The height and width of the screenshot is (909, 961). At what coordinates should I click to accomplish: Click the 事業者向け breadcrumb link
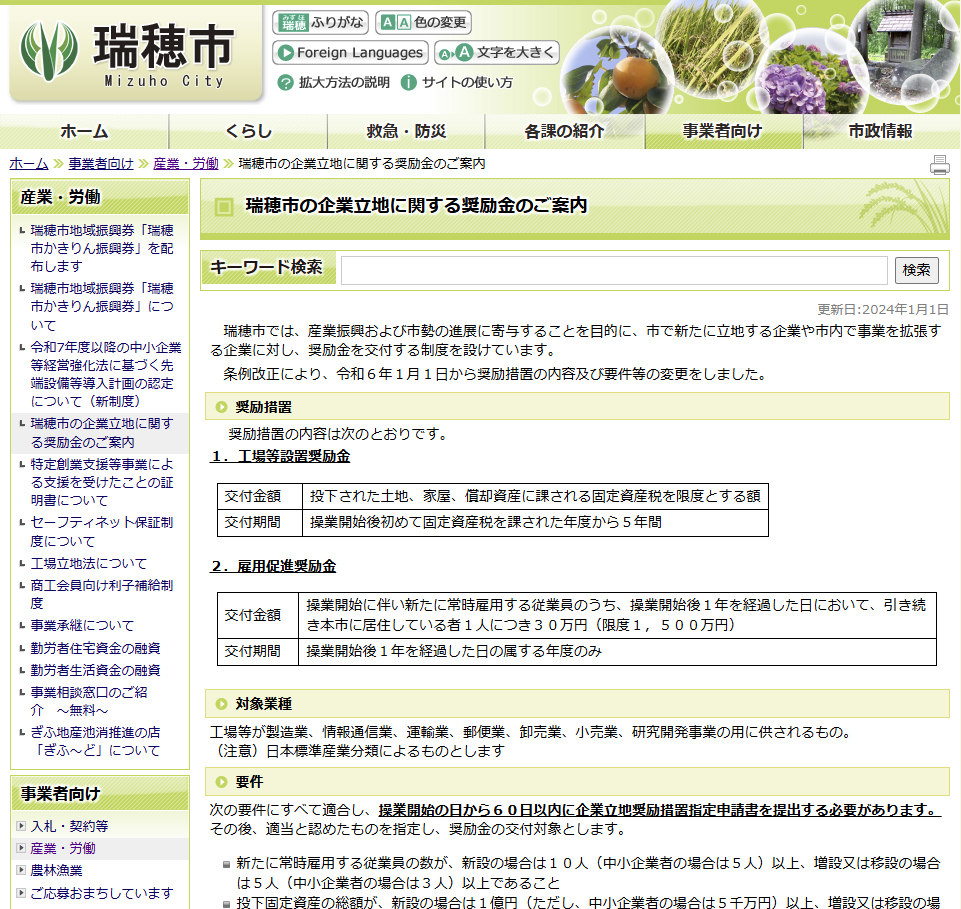click(101, 164)
